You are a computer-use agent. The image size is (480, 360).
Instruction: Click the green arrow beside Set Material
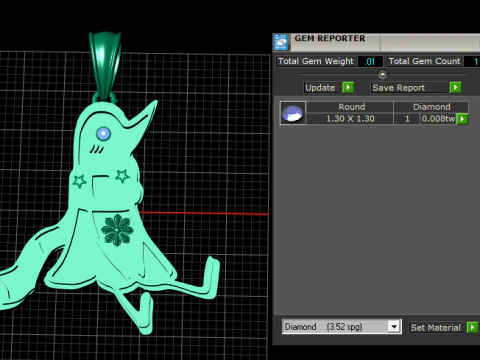tap(472, 328)
